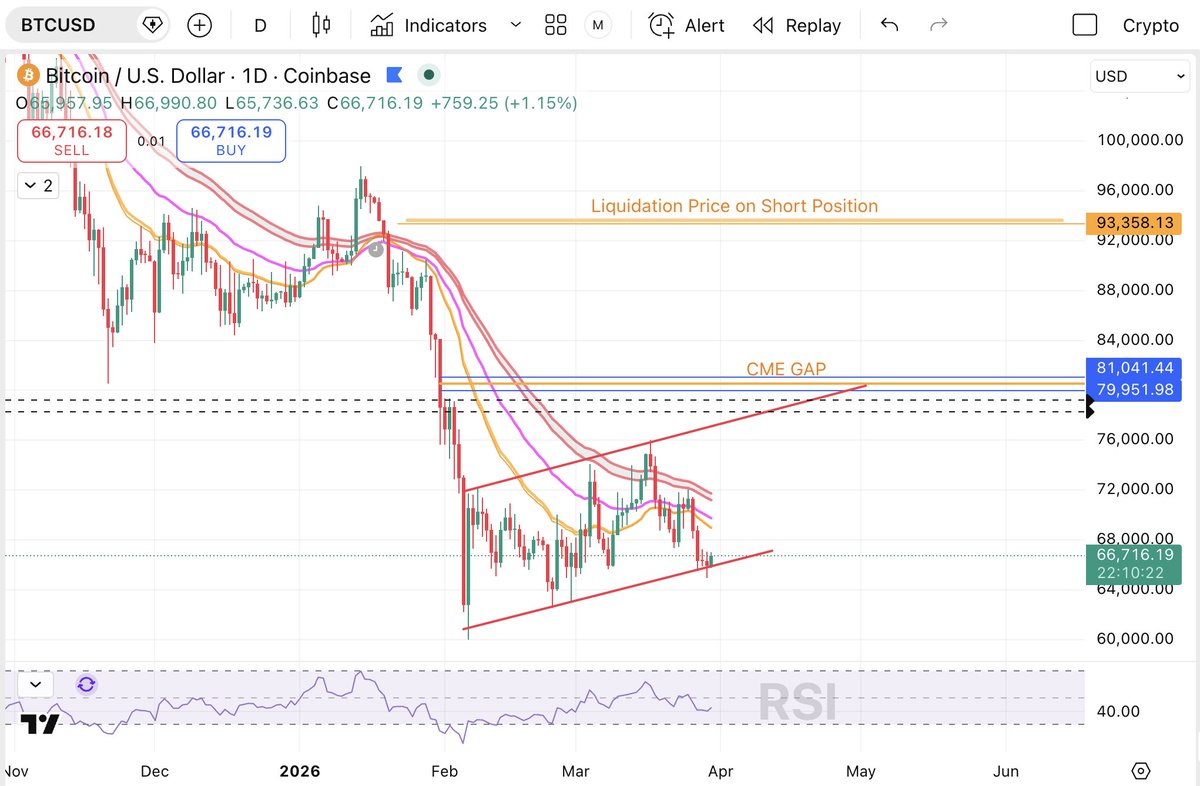Edit the 0.01 order quantity value
The height and width of the screenshot is (786, 1200).
[x=151, y=141]
